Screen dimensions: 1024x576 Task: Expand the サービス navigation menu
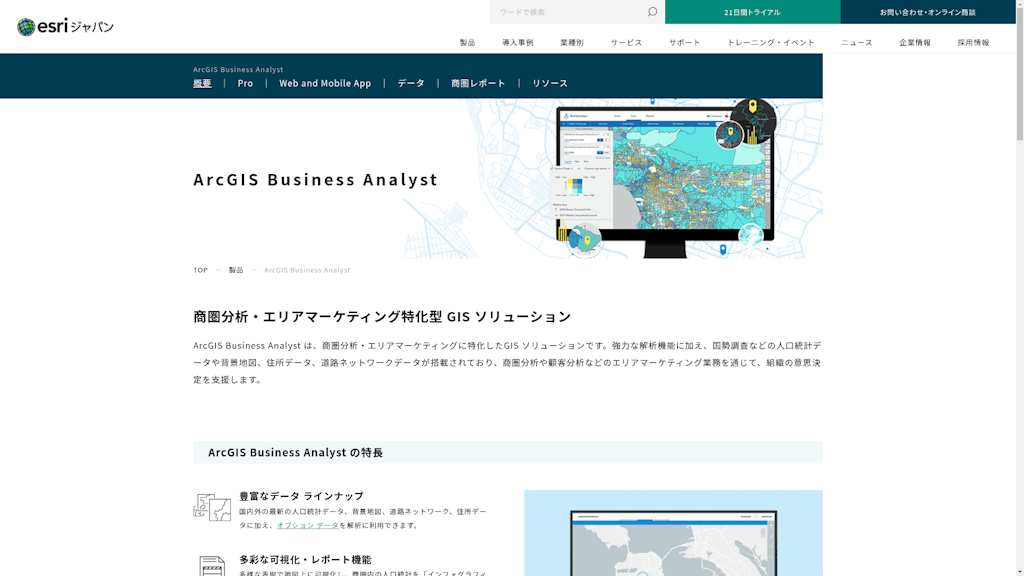coord(626,43)
